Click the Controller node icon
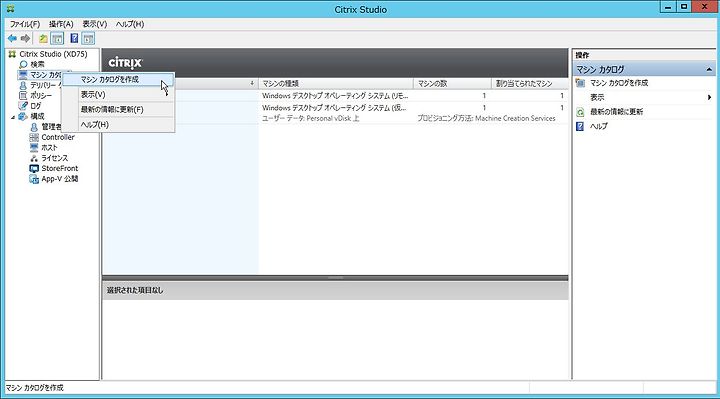Viewport: 720px width, 399px height. coord(34,137)
